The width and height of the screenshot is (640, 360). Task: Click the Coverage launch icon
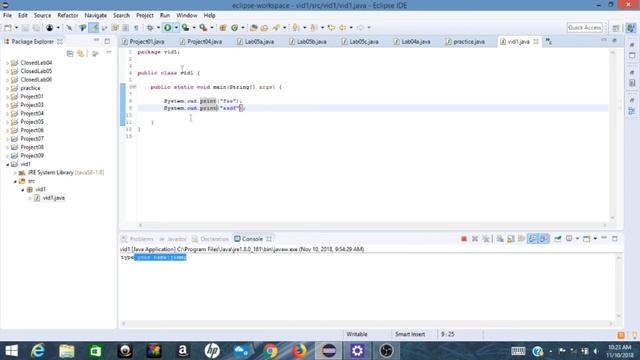185,28
